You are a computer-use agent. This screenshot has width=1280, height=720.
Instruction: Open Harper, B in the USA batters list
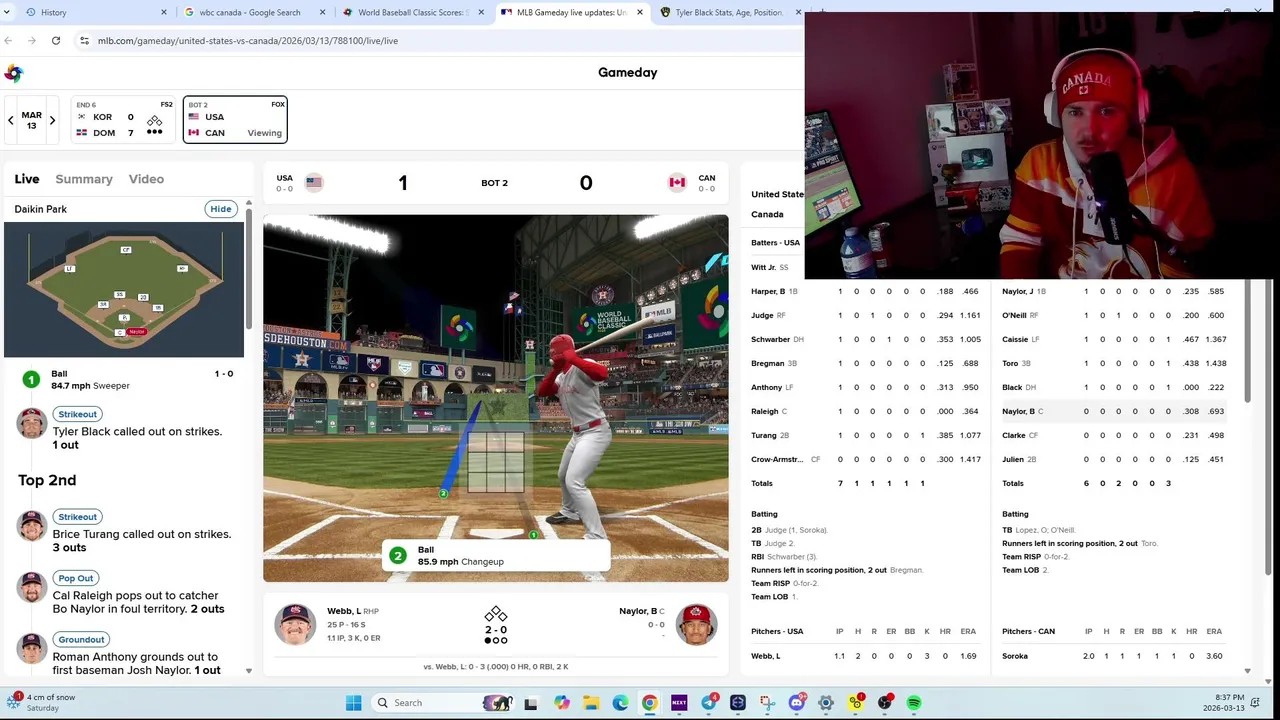(768, 291)
